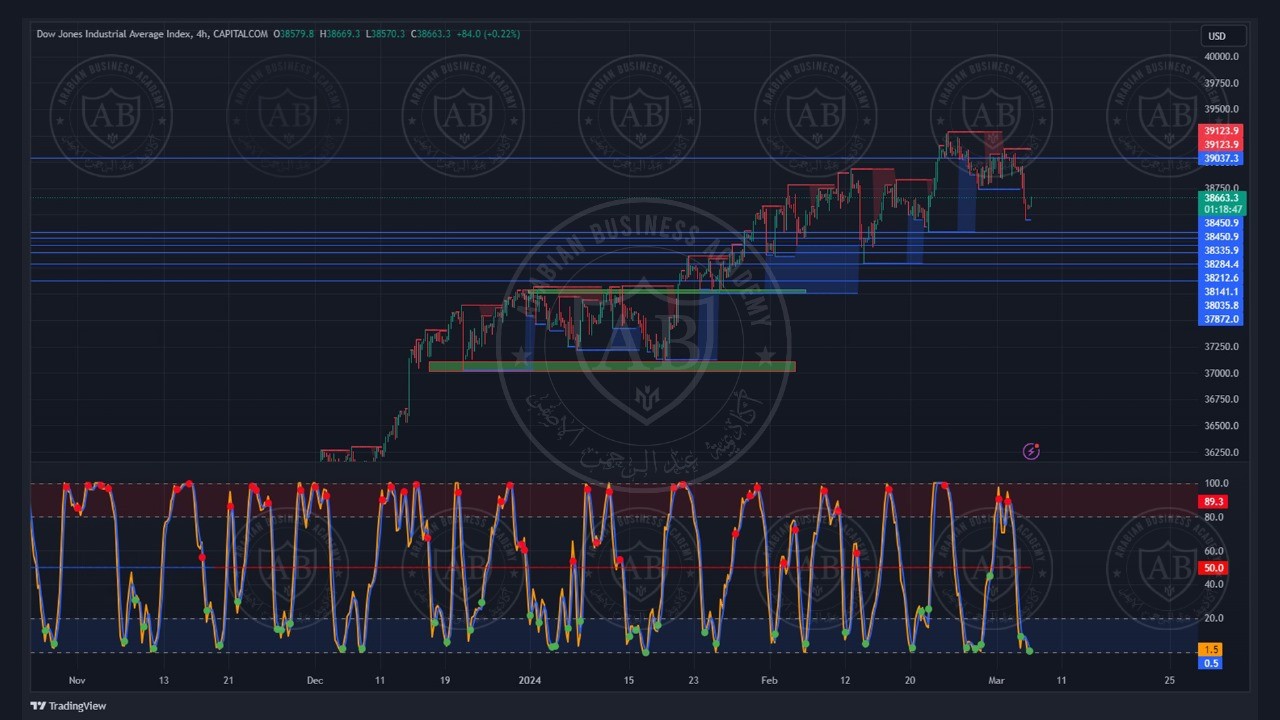Select the blue 0.5 indicator value label
This screenshot has height=720, width=1280.
coord(1212,663)
